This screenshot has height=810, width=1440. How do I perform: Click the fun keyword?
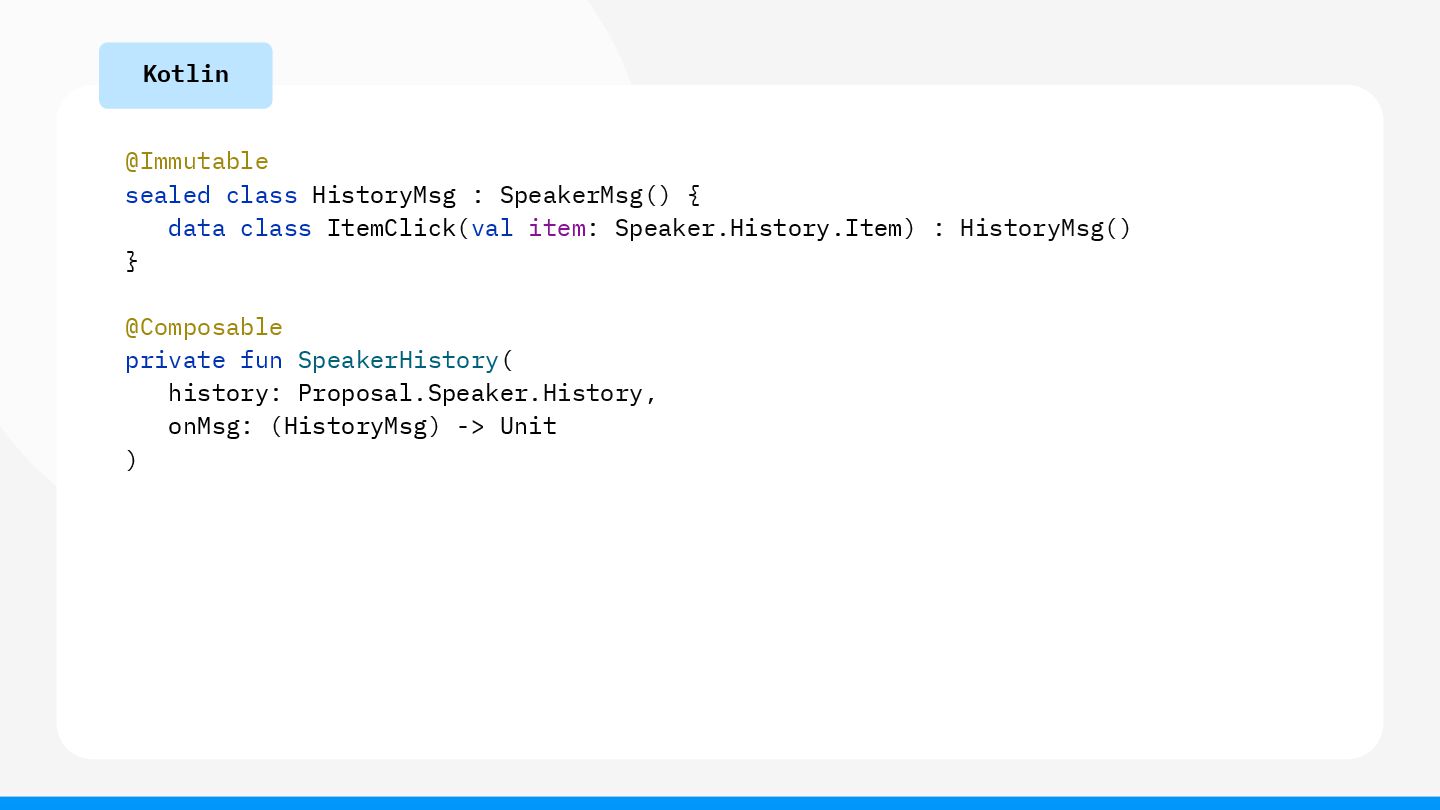point(261,360)
